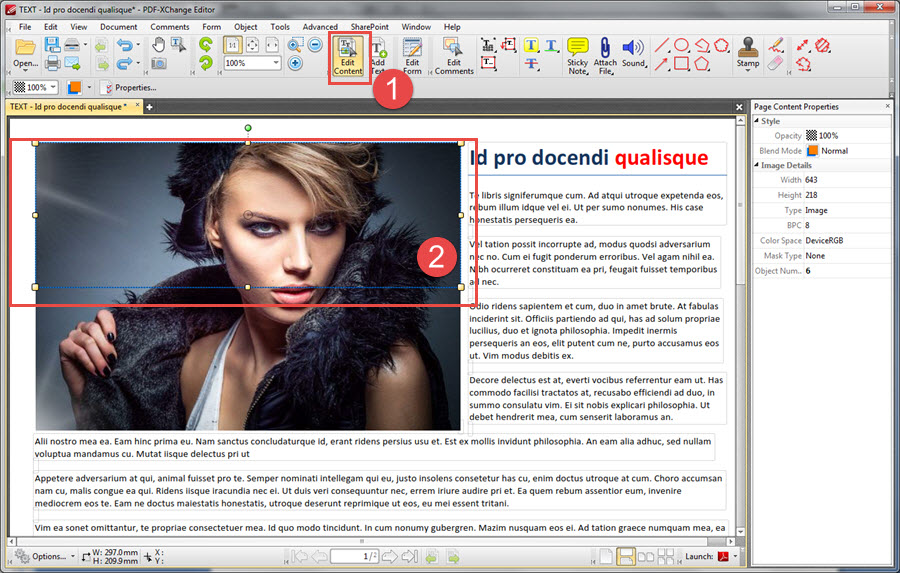Click the page number input field
This screenshot has height=573, width=900.
point(354,556)
